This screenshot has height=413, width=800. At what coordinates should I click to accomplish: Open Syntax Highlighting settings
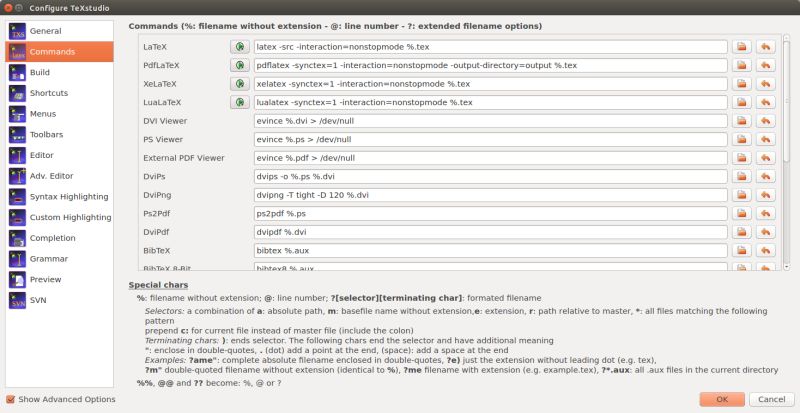tap(59, 197)
